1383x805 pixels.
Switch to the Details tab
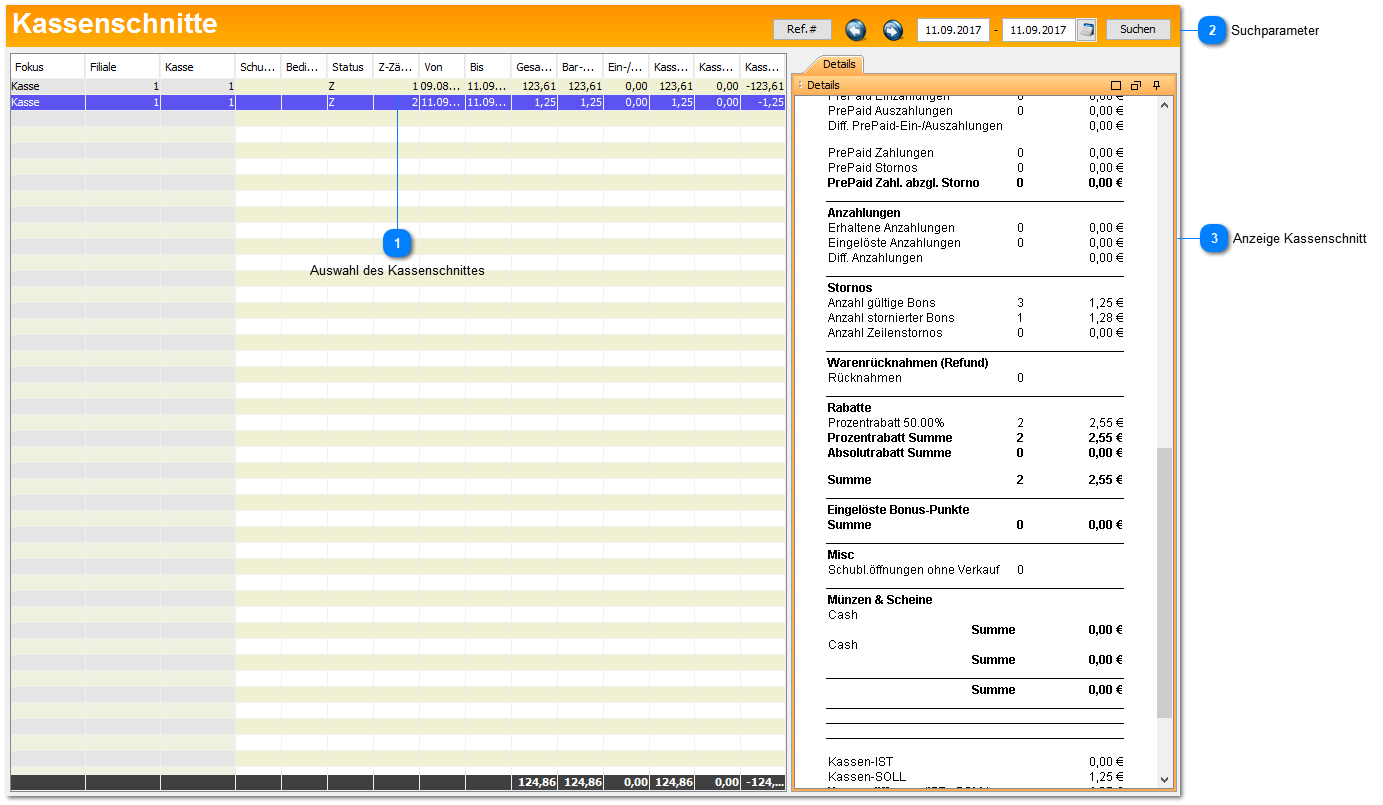tap(838, 64)
